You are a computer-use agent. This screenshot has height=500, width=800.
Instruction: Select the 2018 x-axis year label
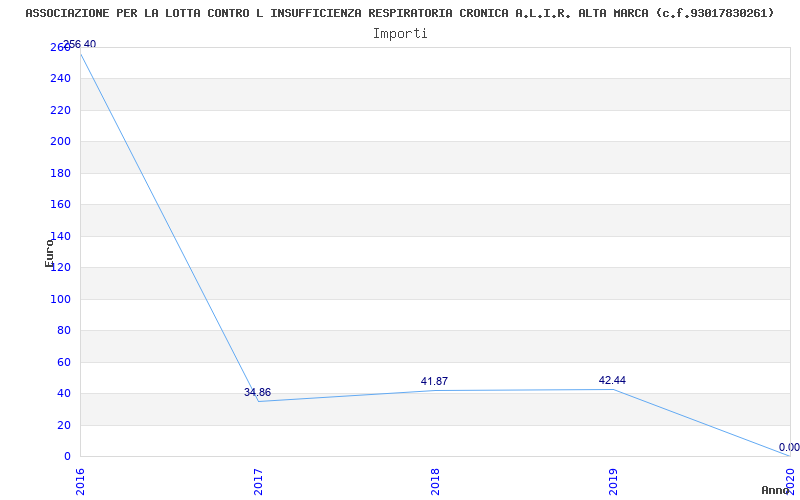point(435,482)
